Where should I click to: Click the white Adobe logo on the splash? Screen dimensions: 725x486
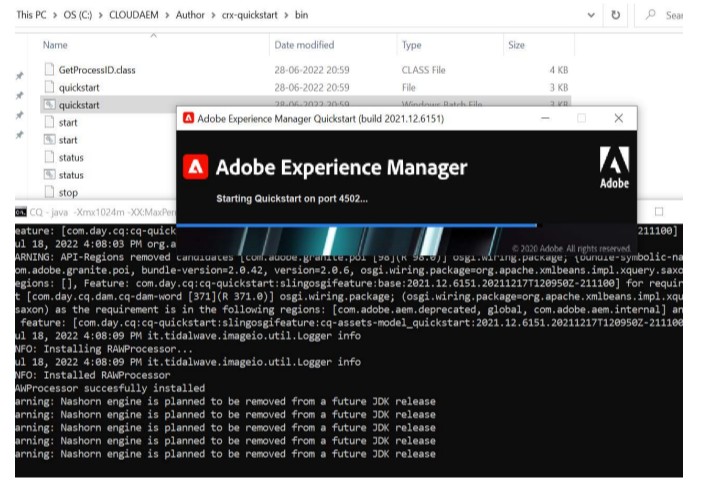614,167
